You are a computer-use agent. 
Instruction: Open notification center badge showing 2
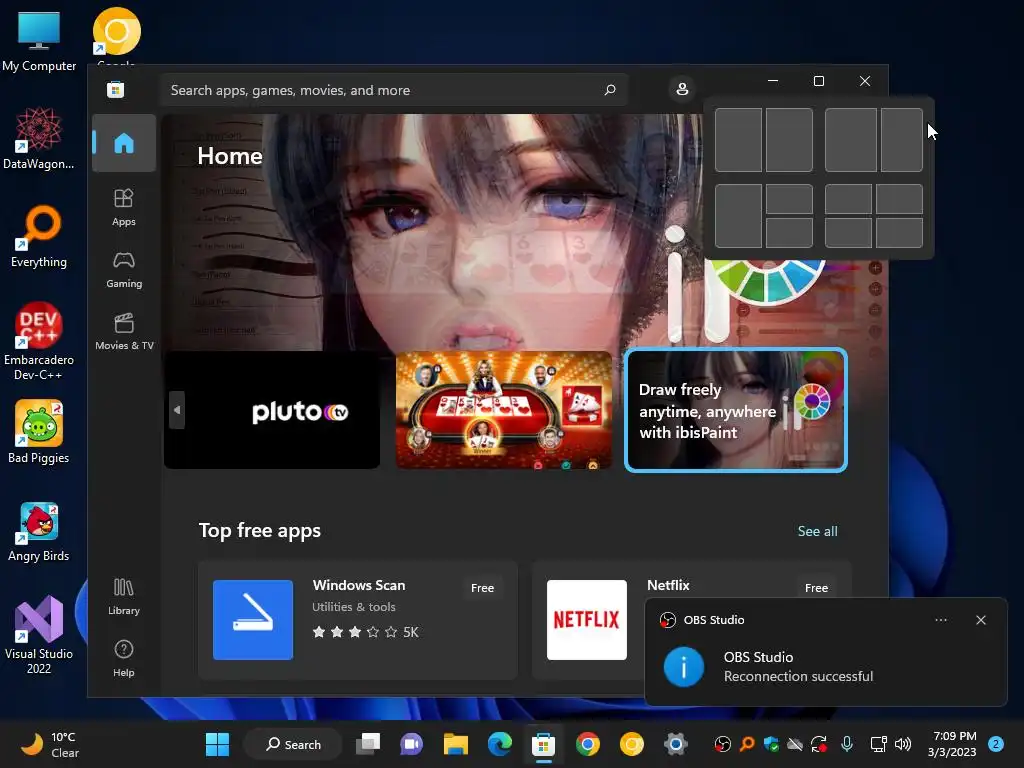click(996, 744)
